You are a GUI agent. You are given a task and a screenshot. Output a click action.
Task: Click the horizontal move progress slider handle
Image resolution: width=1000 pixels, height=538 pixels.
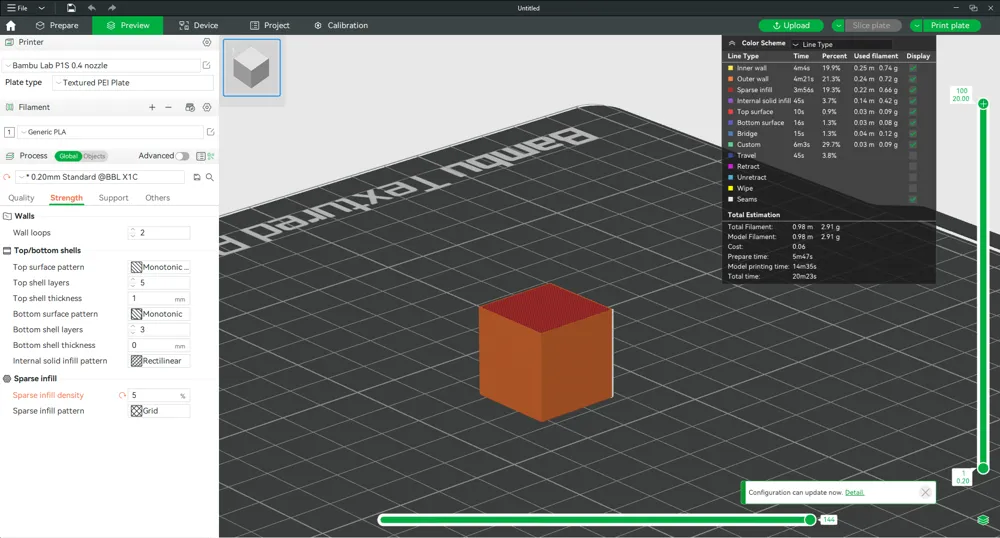pos(810,520)
